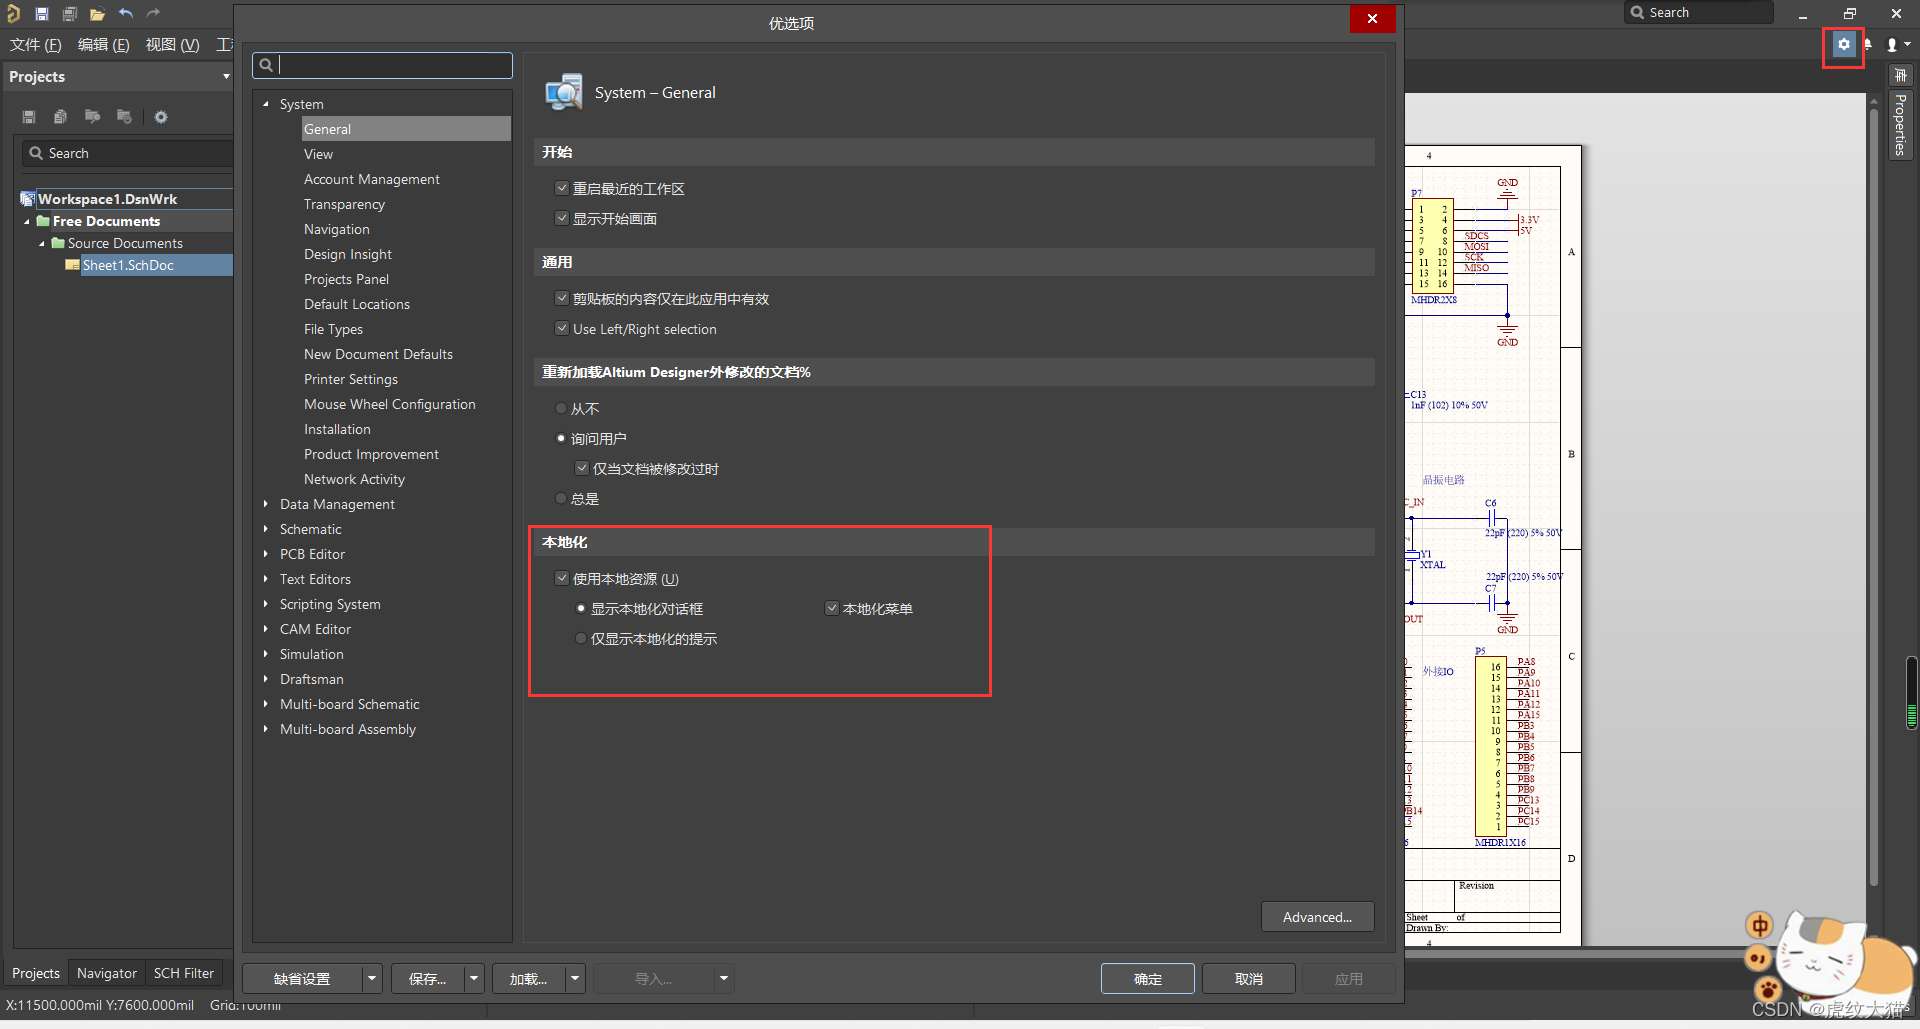Click the Save All icon in the title bar
The height and width of the screenshot is (1029, 1920).
(x=70, y=14)
